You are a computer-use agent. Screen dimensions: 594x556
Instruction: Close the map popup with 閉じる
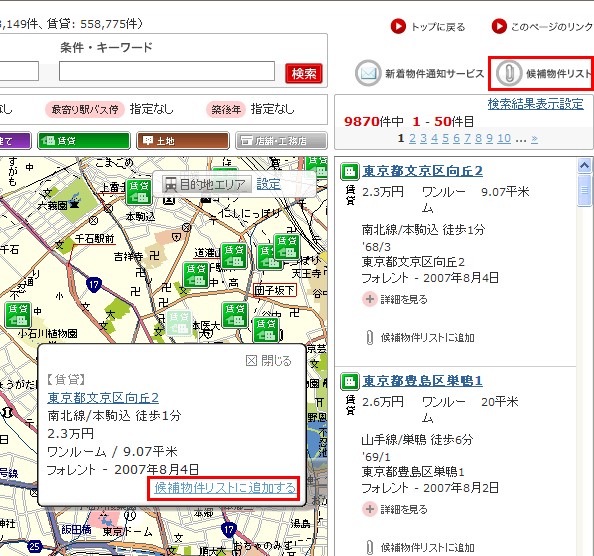pos(269,361)
